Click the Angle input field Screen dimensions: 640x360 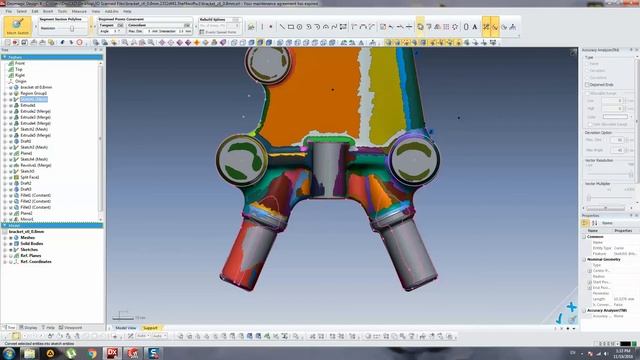pyautogui.click(x=116, y=31)
